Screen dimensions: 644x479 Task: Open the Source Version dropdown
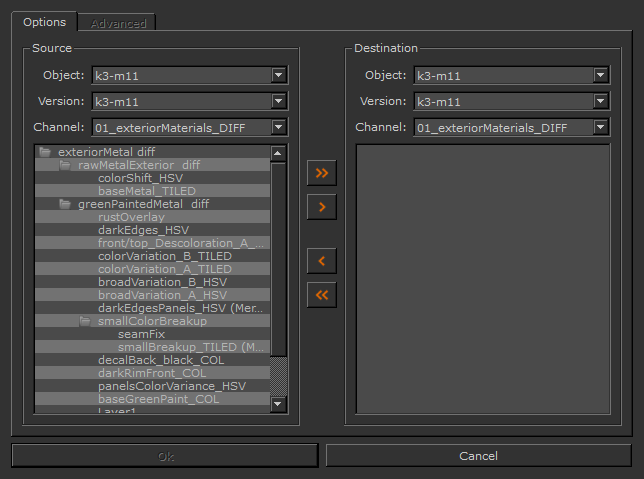click(x=279, y=101)
